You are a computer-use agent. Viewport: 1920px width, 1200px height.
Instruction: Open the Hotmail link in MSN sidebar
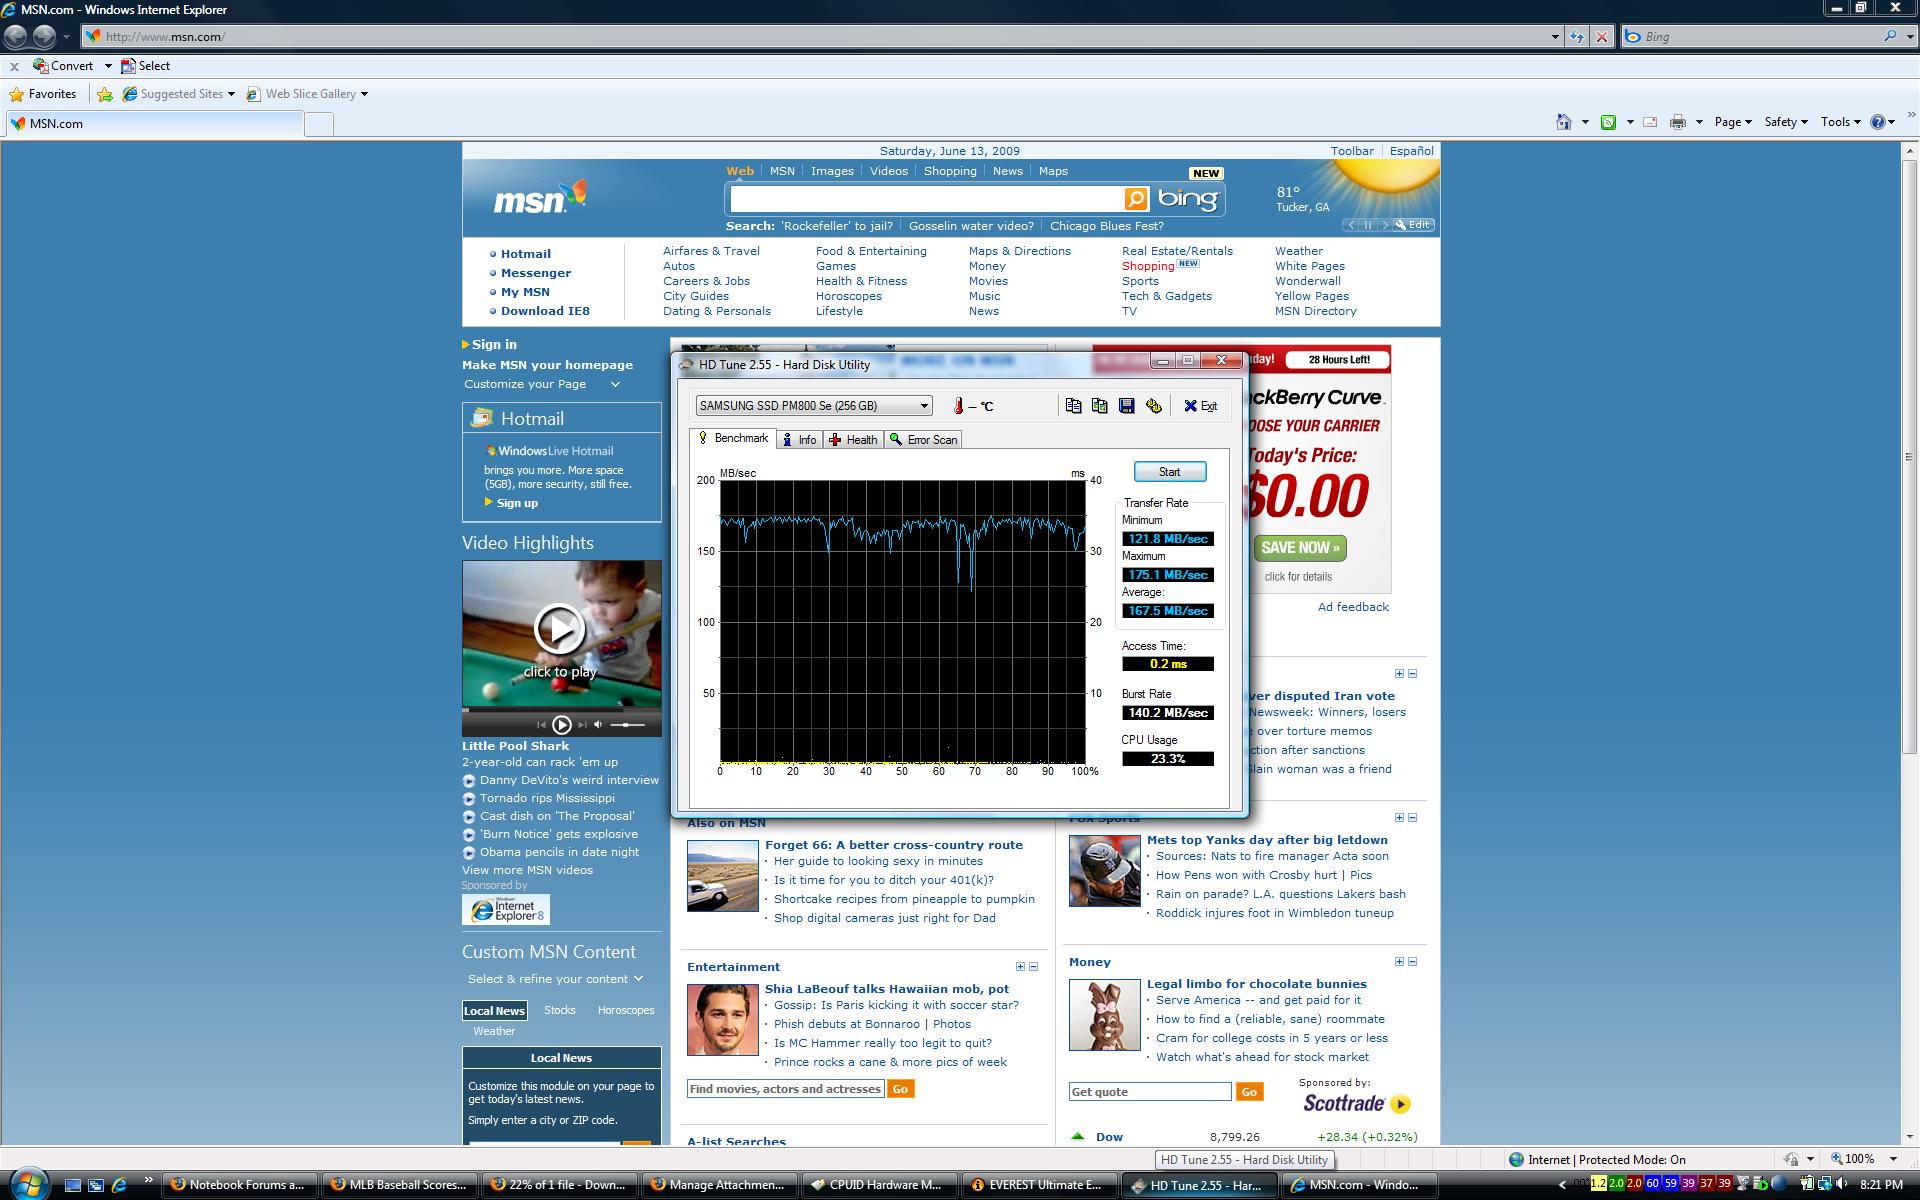tap(526, 254)
